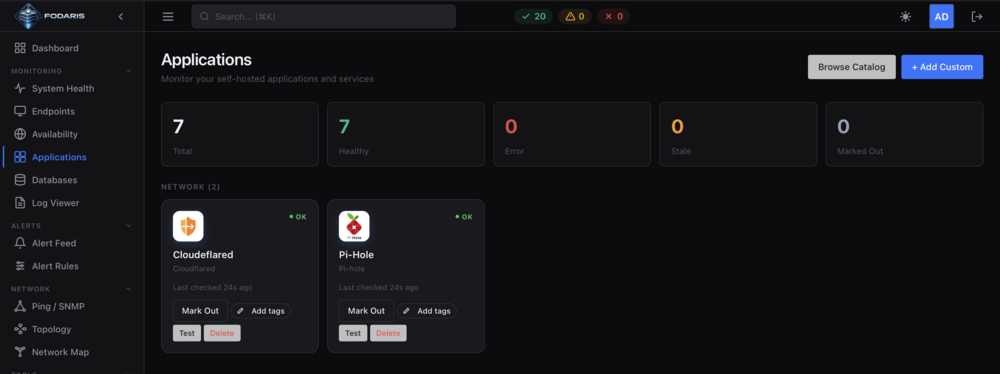Add tags to Pi-Hole
Image resolution: width=1000 pixels, height=374 pixels.
[x=427, y=311]
